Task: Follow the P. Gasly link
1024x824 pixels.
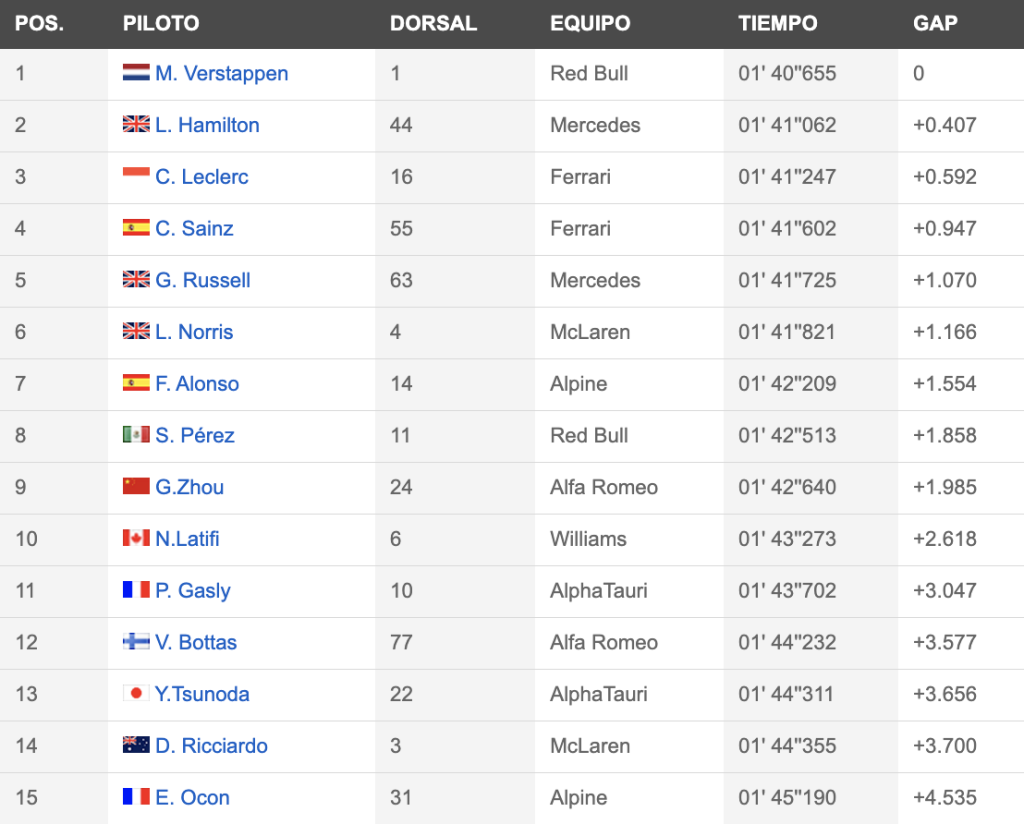Action: [193, 590]
